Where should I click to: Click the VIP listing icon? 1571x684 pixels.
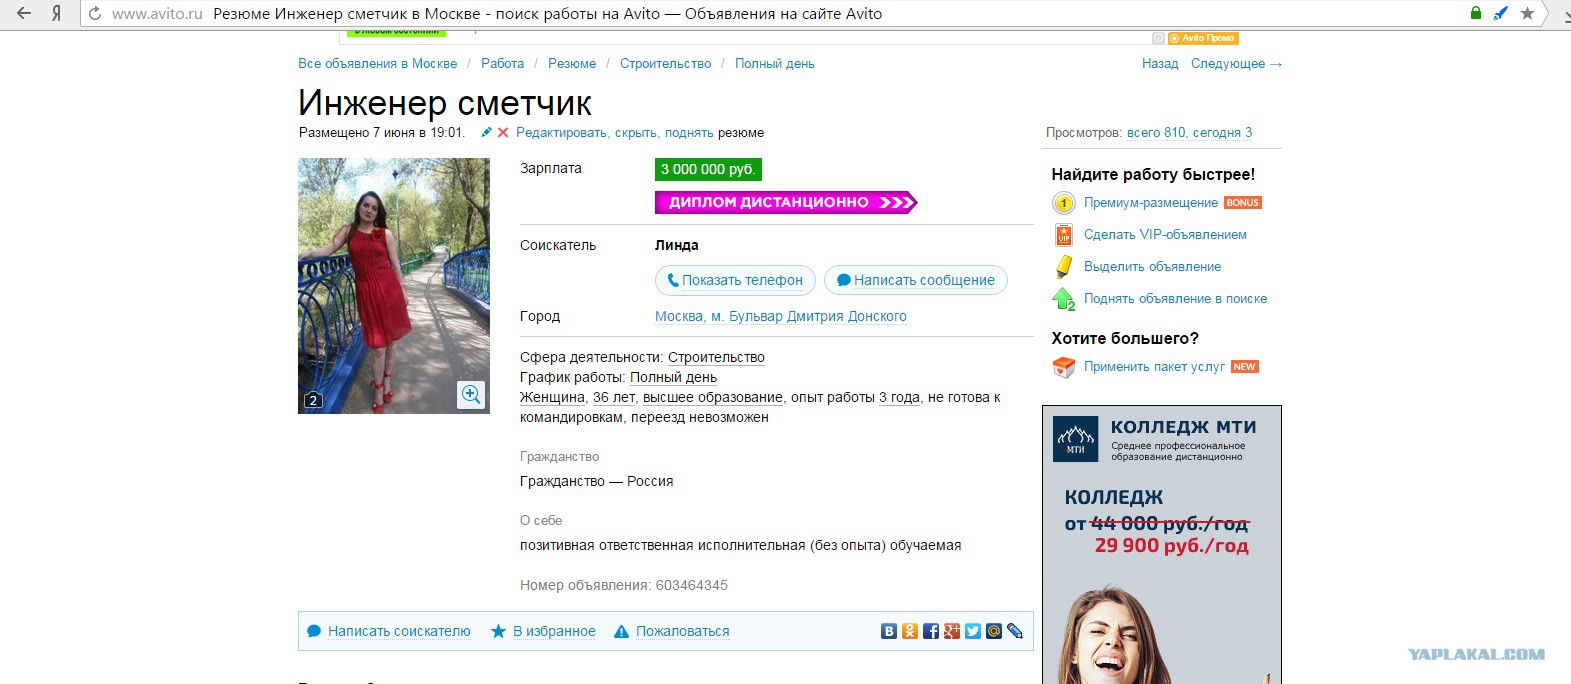[x=1064, y=235]
